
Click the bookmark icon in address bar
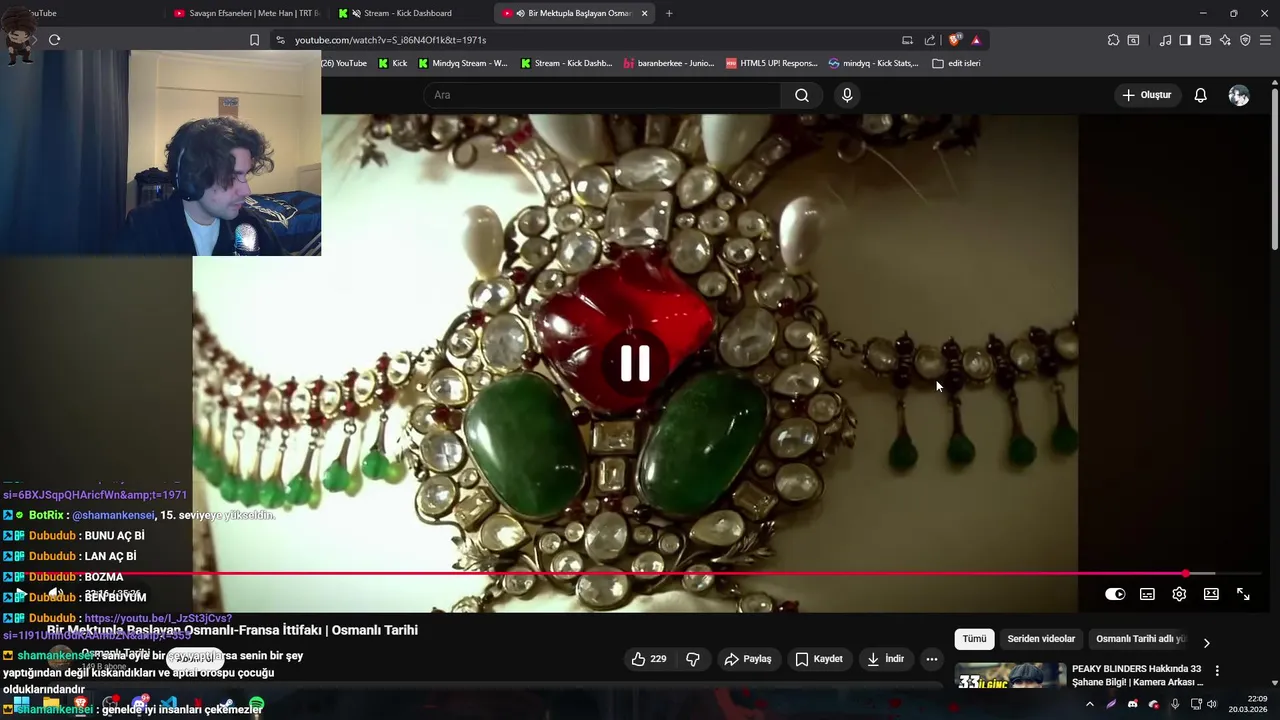254,40
